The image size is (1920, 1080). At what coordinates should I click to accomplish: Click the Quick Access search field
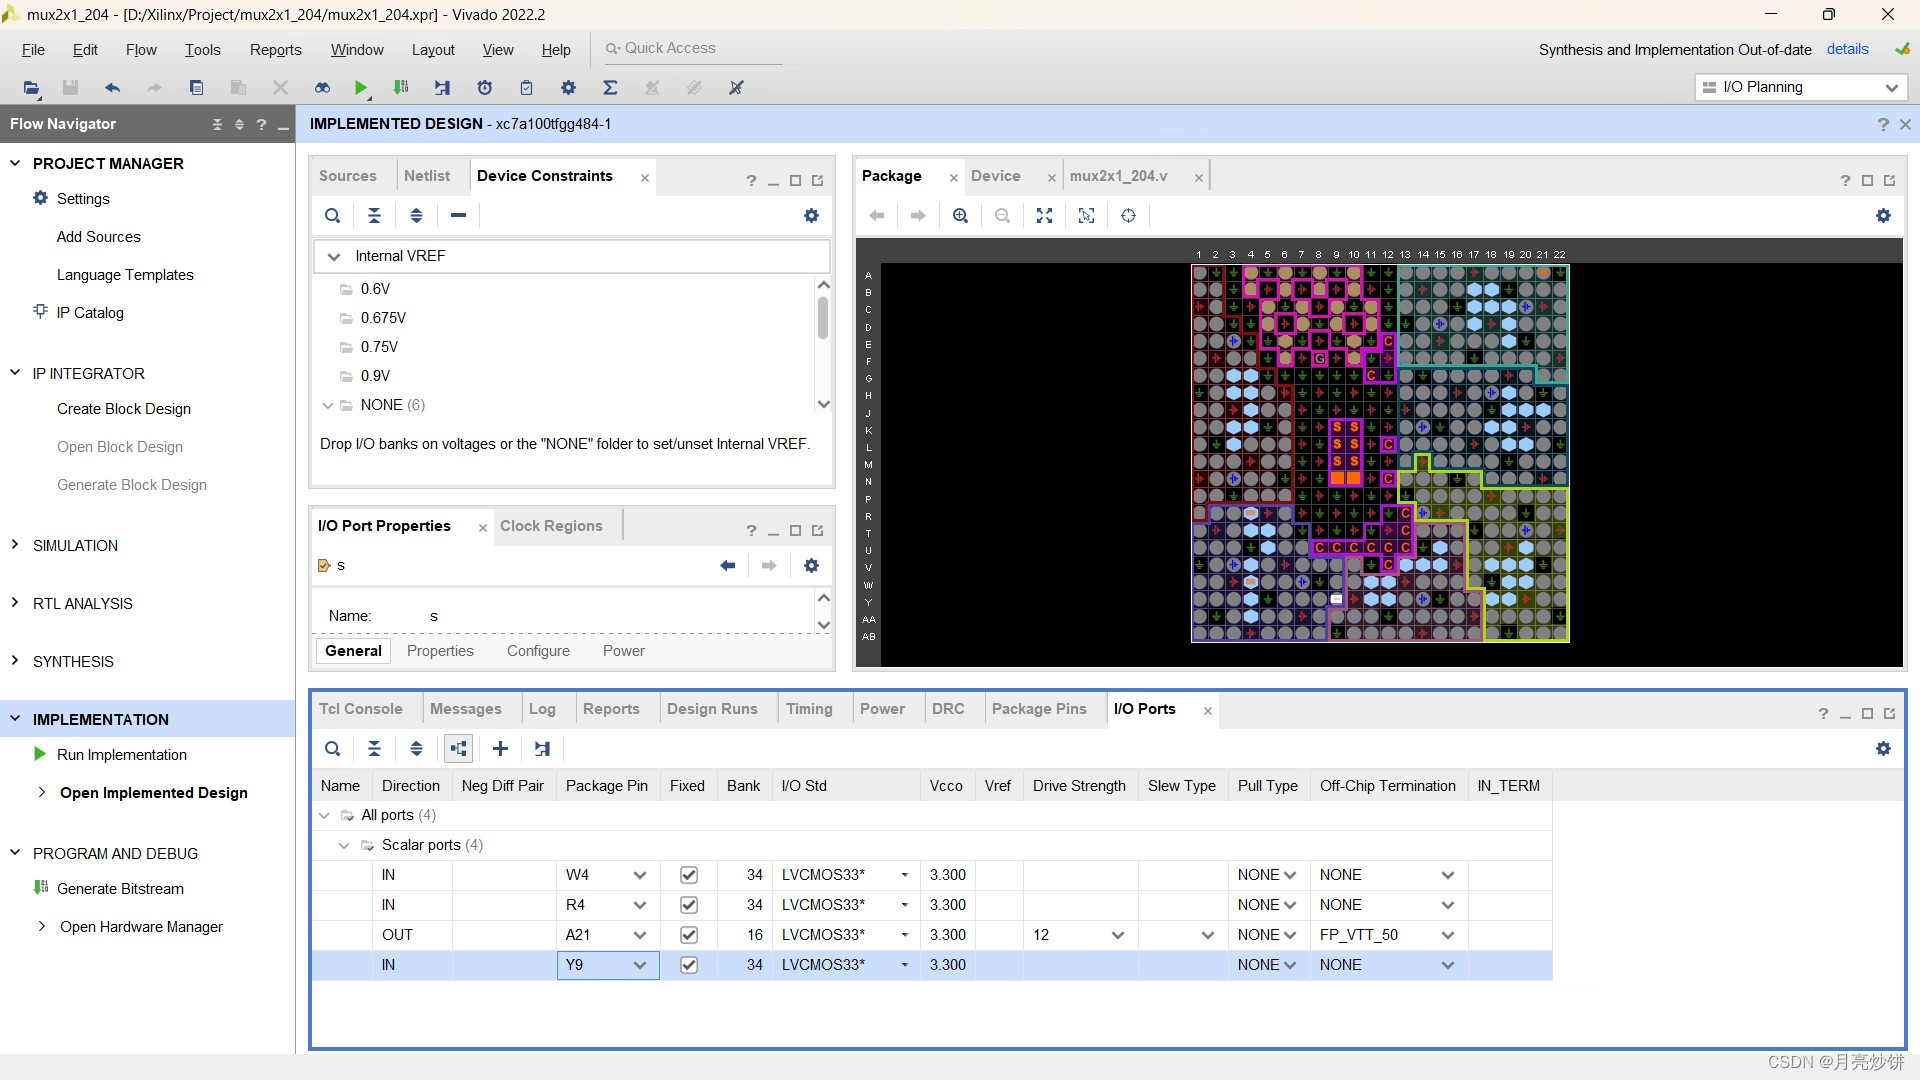(694, 49)
